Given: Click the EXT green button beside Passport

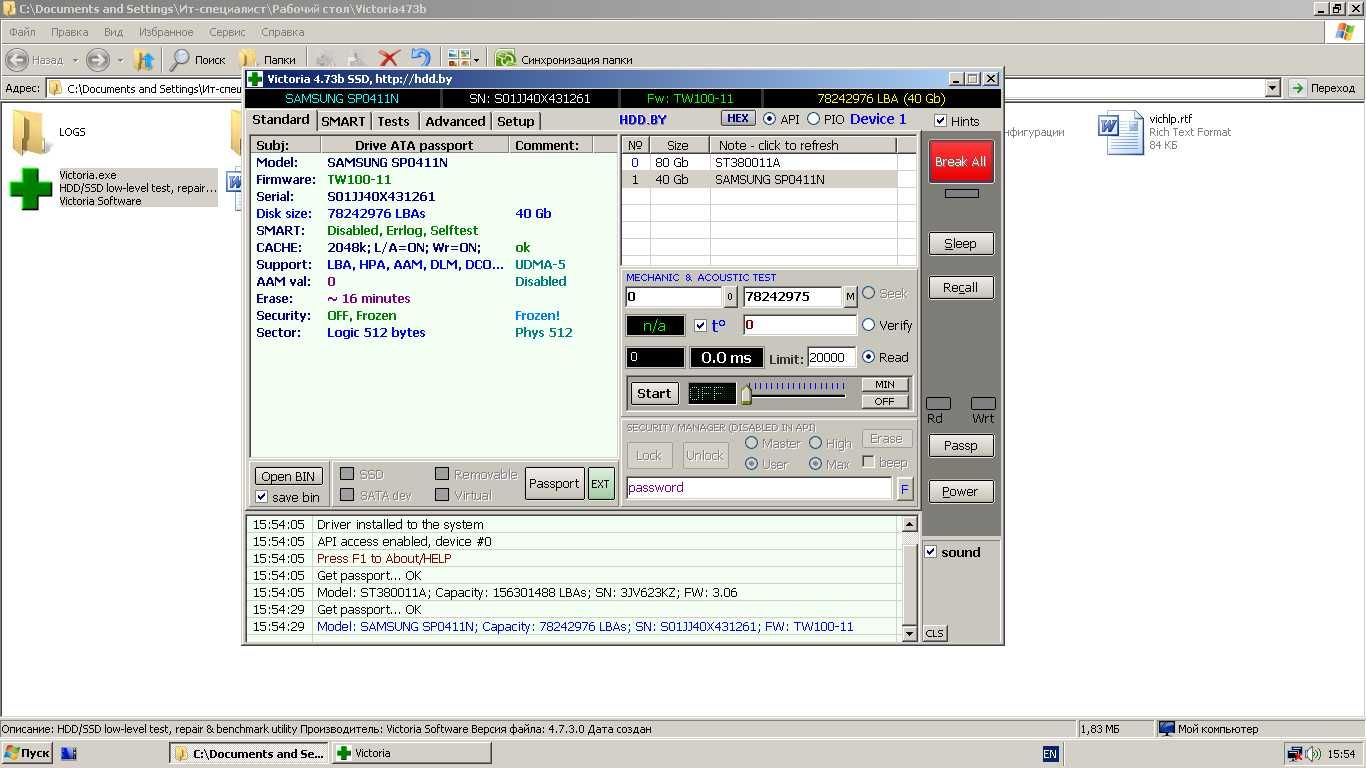Looking at the screenshot, I should coord(600,484).
